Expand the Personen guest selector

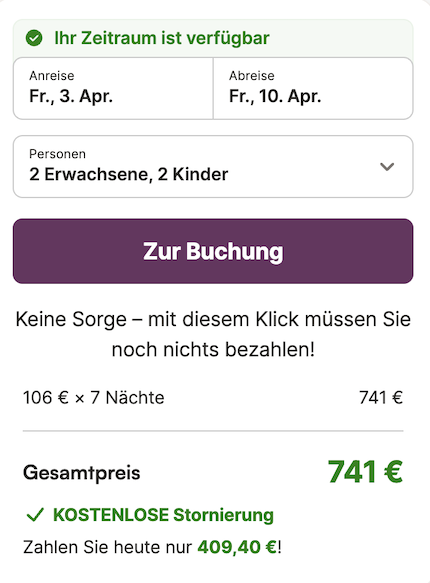pyautogui.click(x=213, y=167)
